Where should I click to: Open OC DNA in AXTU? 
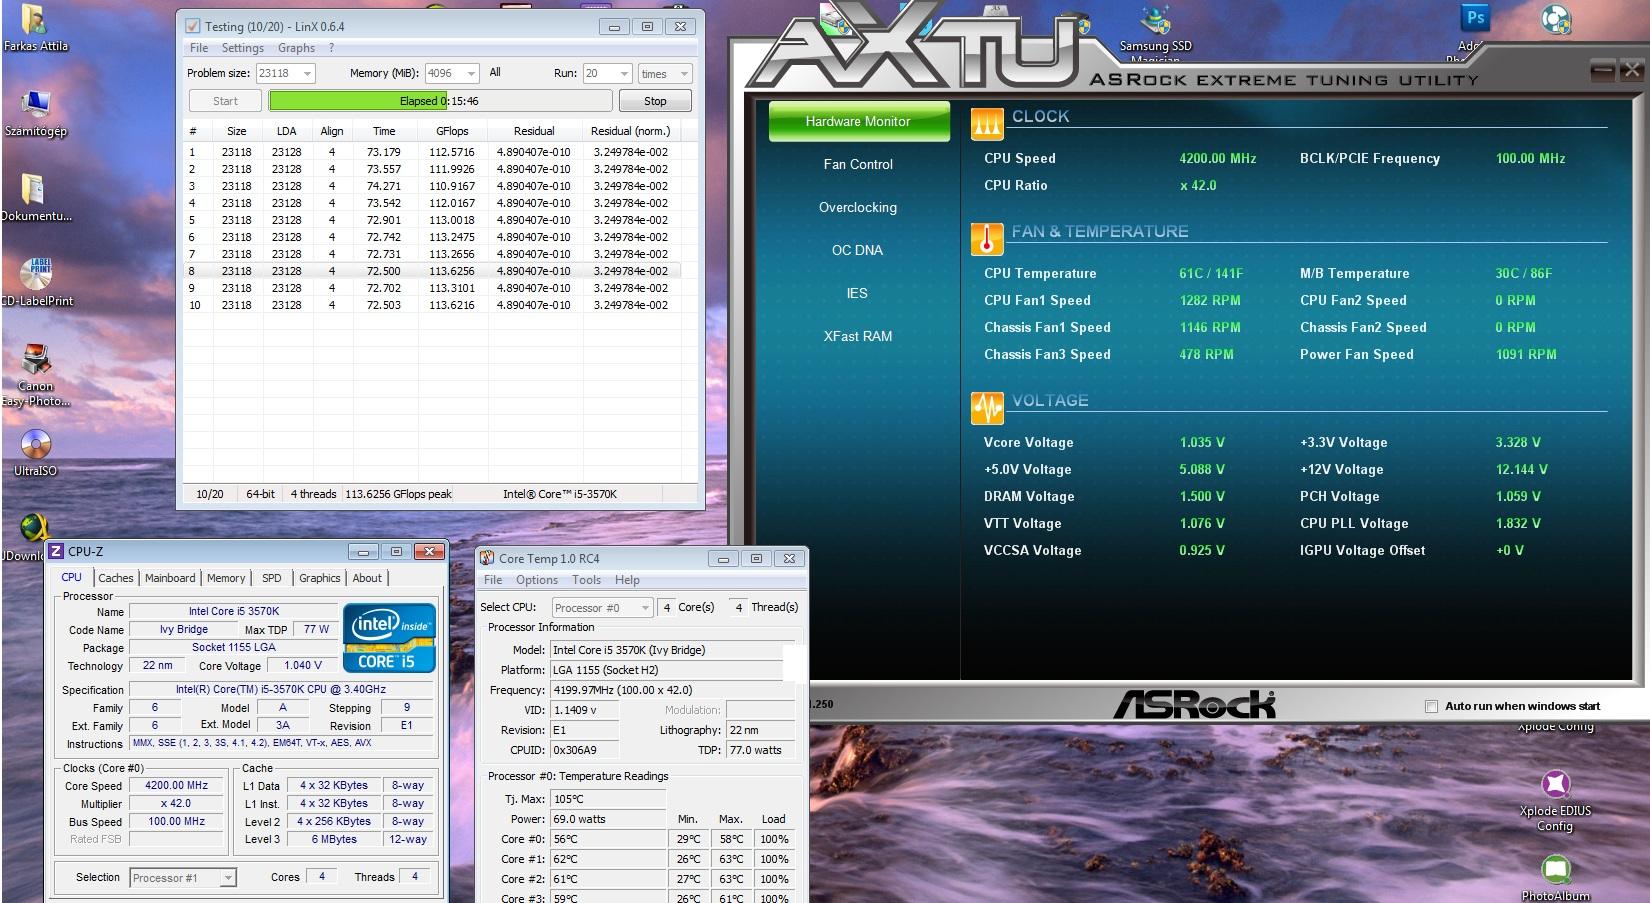[x=858, y=250]
